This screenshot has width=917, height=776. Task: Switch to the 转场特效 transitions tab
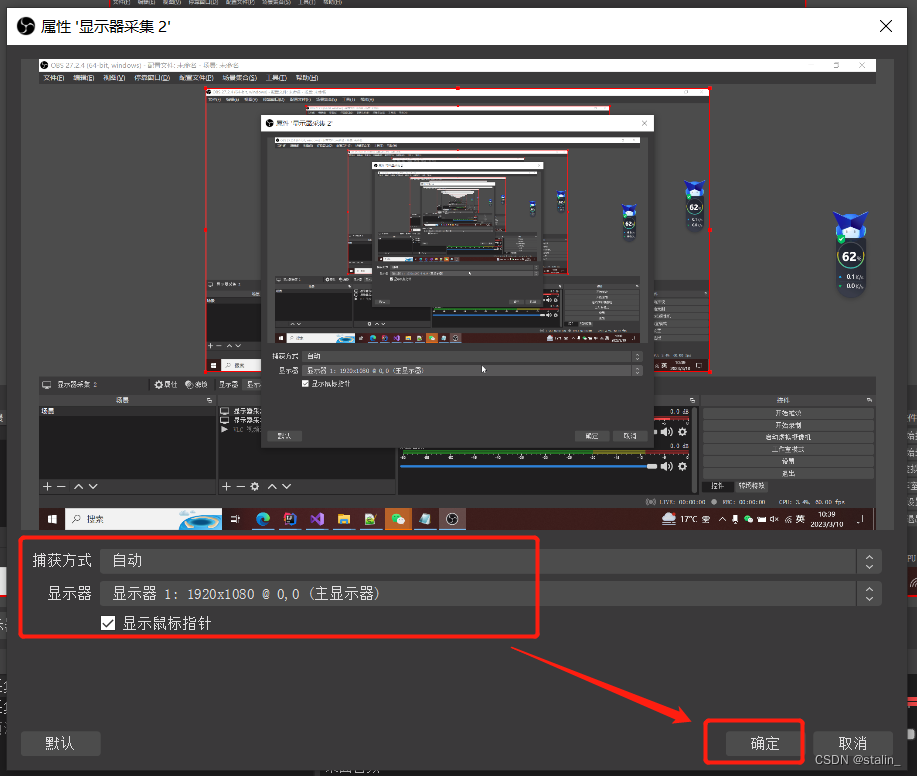click(x=751, y=487)
